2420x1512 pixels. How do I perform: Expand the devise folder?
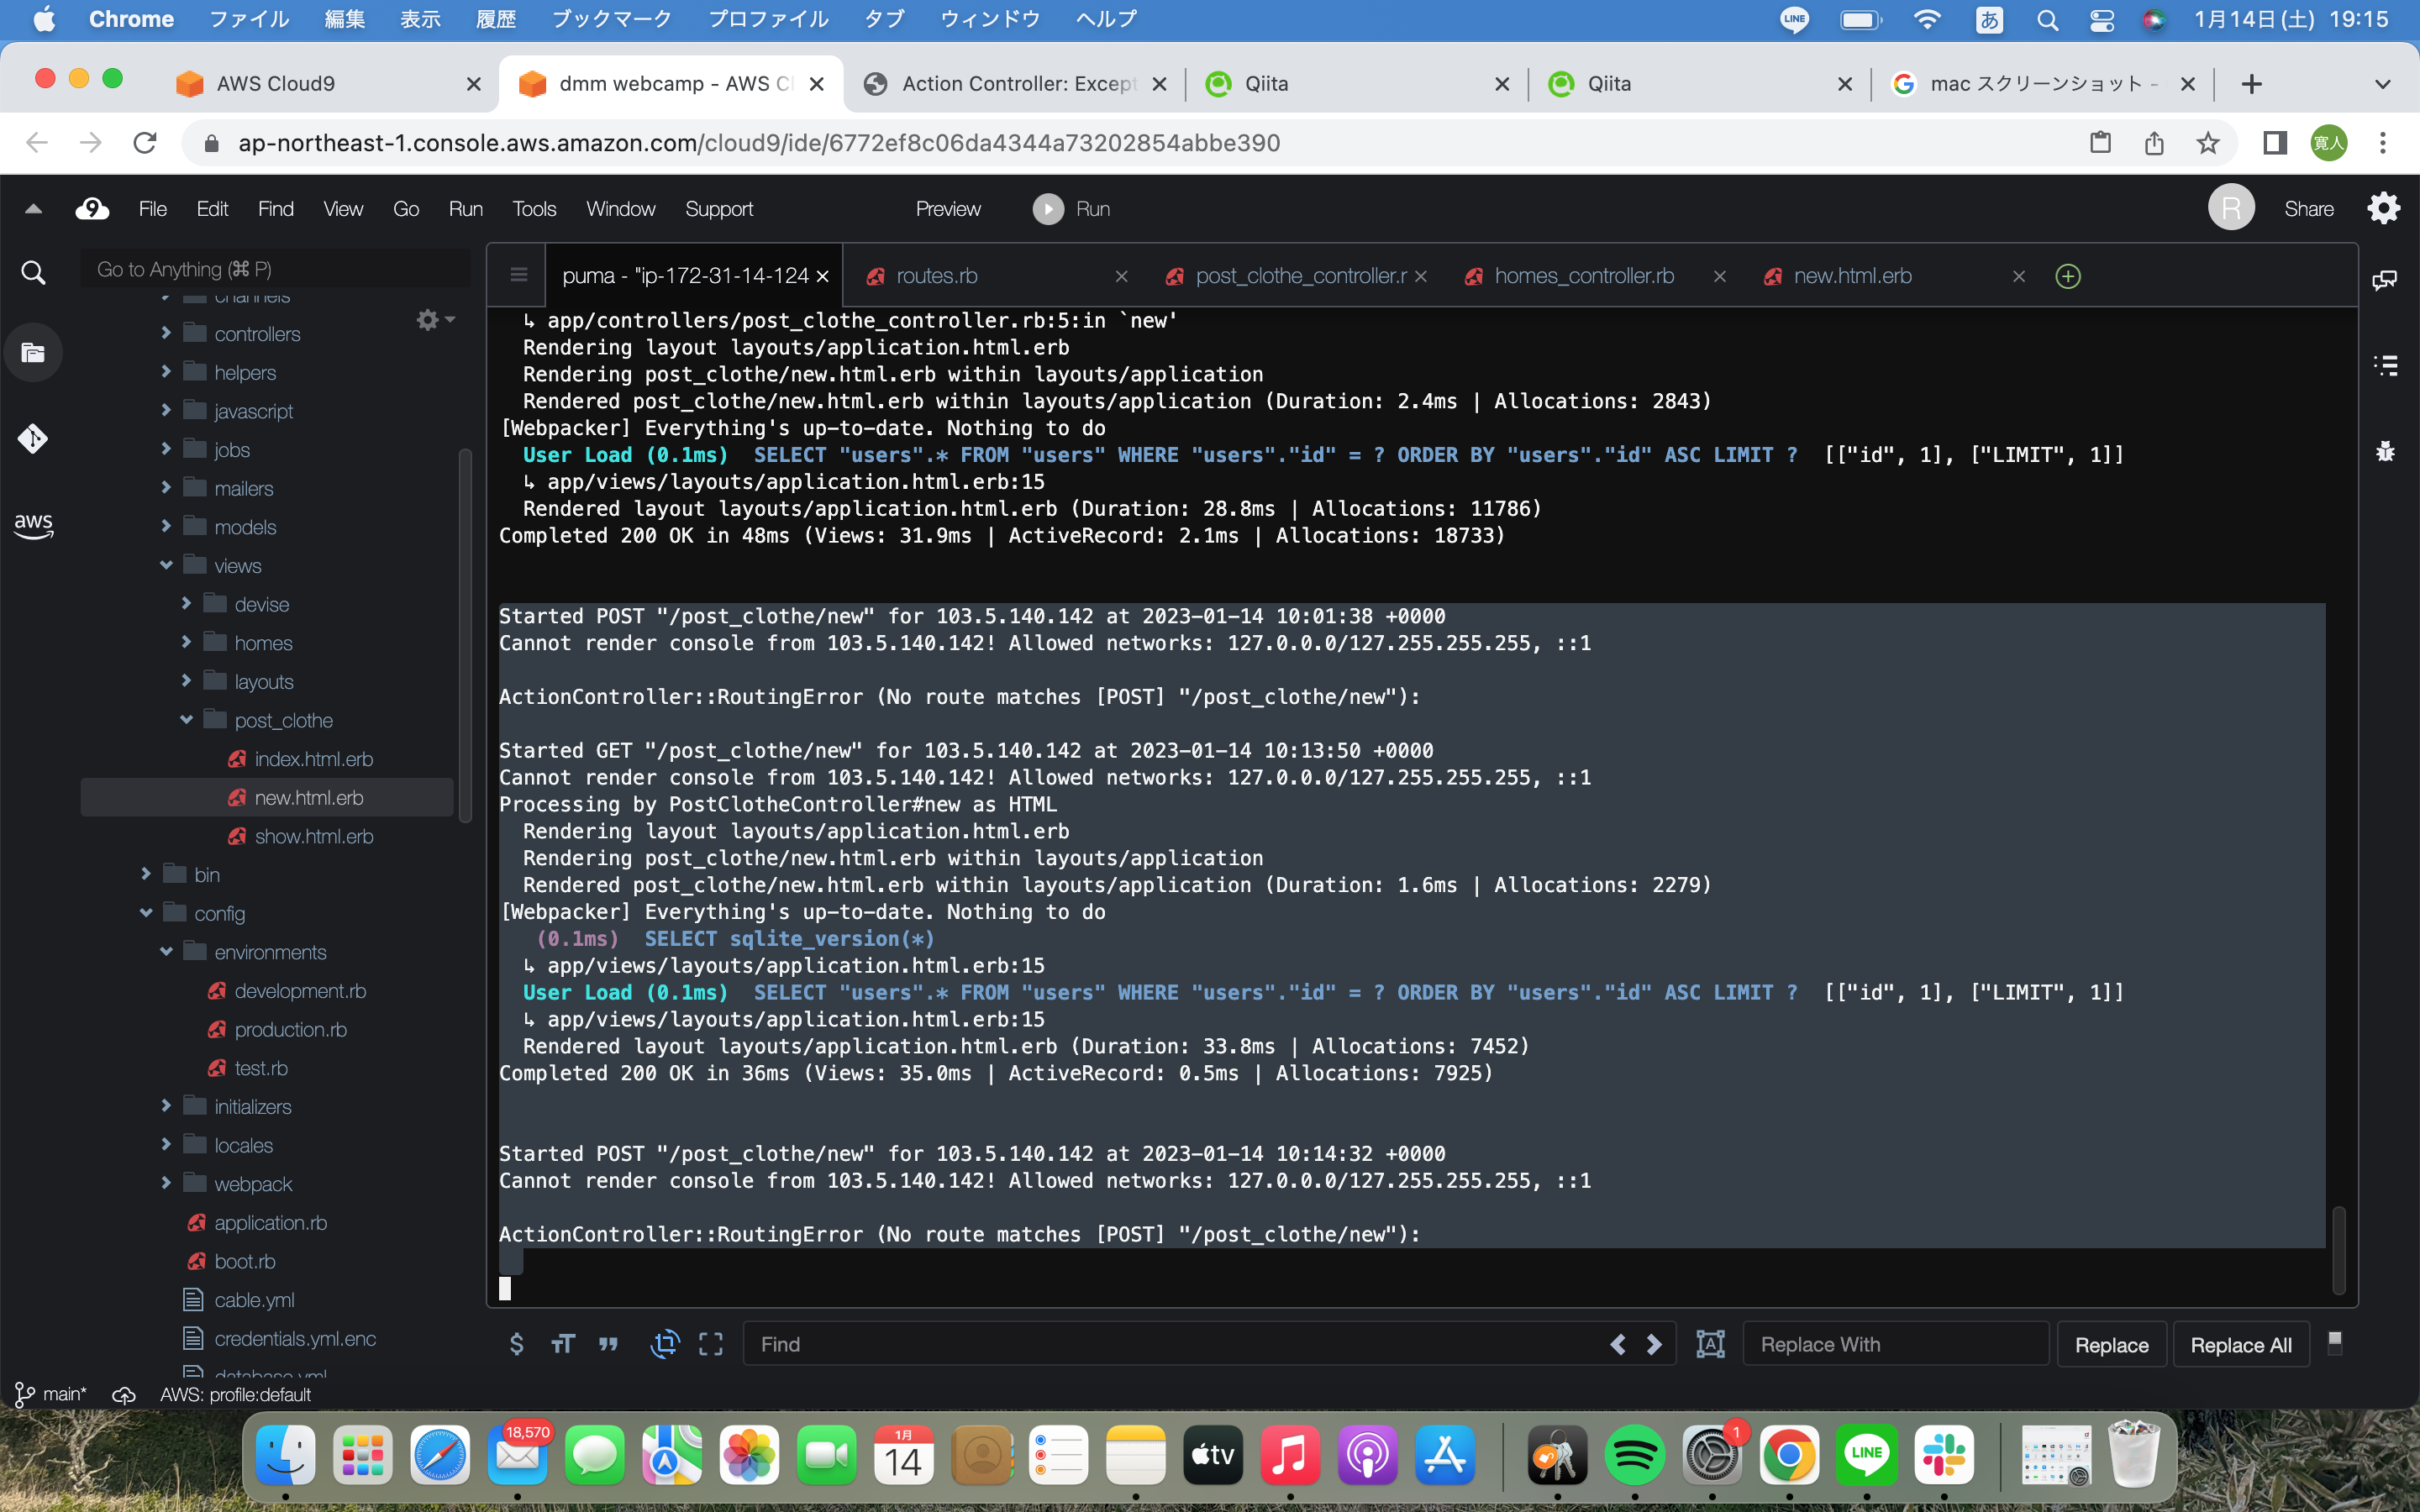186,604
